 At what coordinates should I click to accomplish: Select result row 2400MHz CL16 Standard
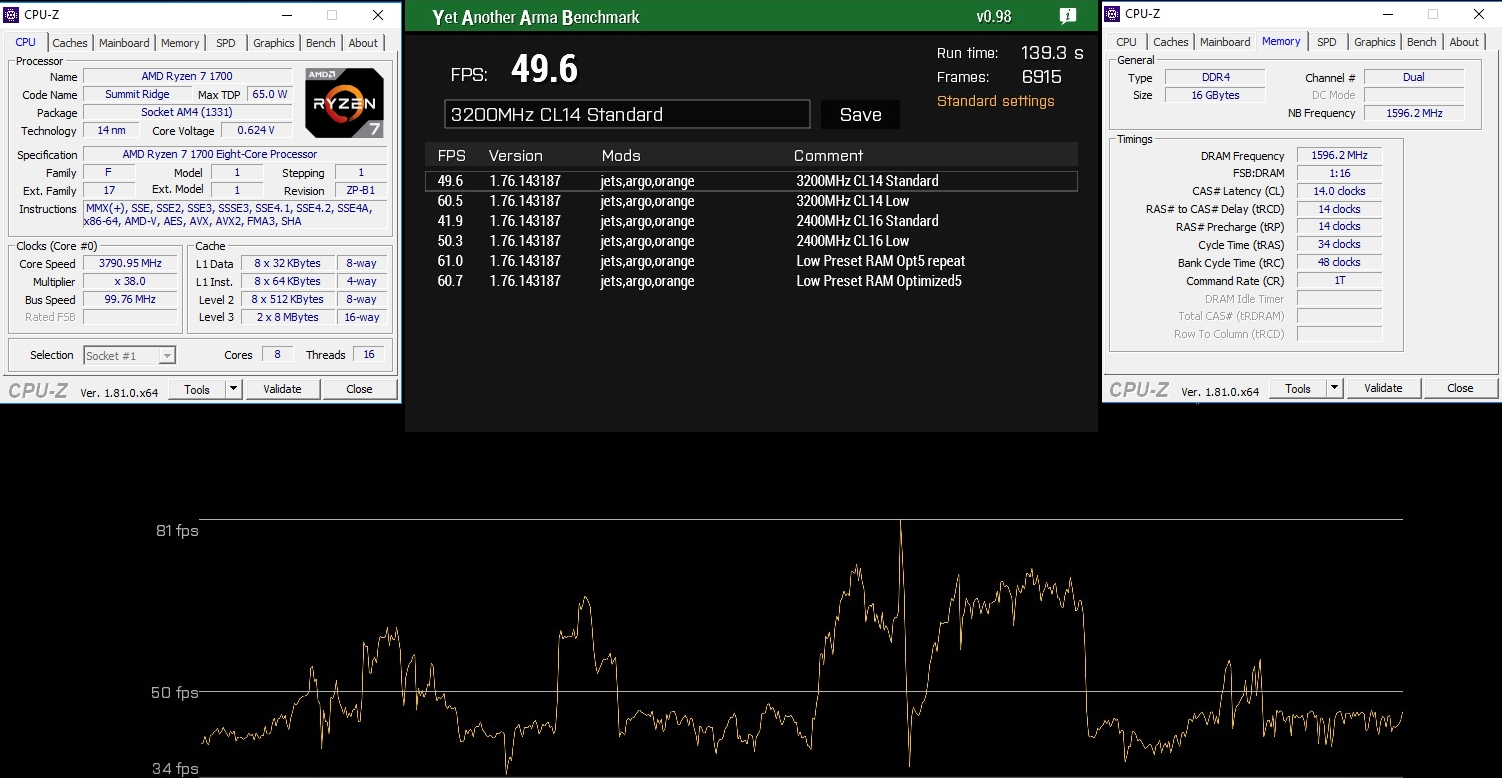(751, 221)
